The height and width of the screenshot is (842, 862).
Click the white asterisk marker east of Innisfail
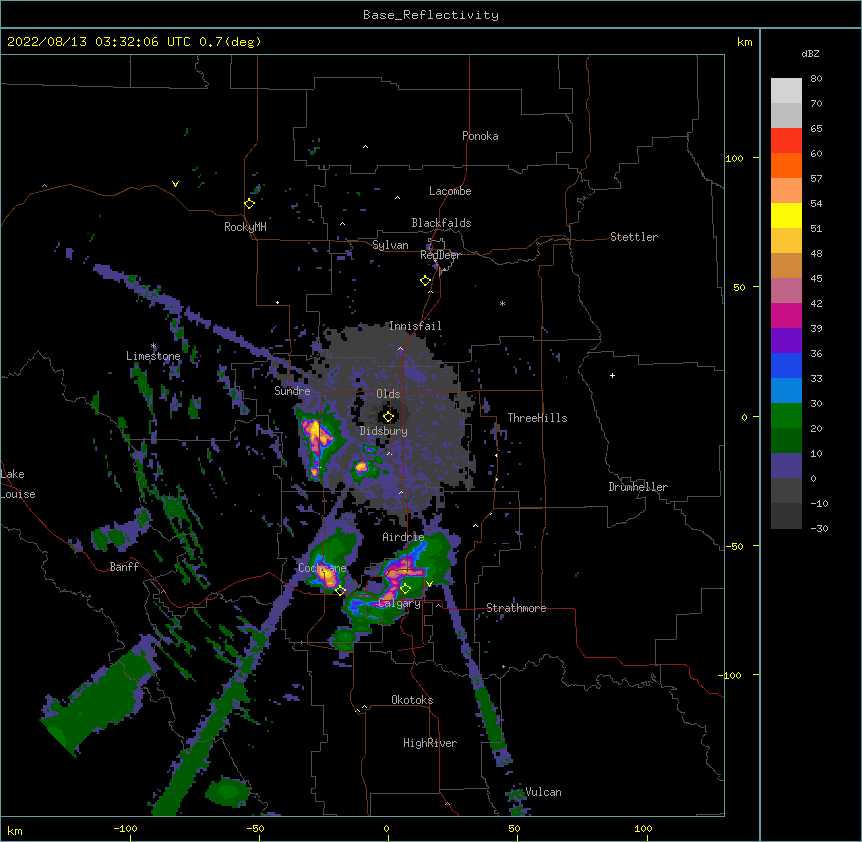click(x=502, y=304)
